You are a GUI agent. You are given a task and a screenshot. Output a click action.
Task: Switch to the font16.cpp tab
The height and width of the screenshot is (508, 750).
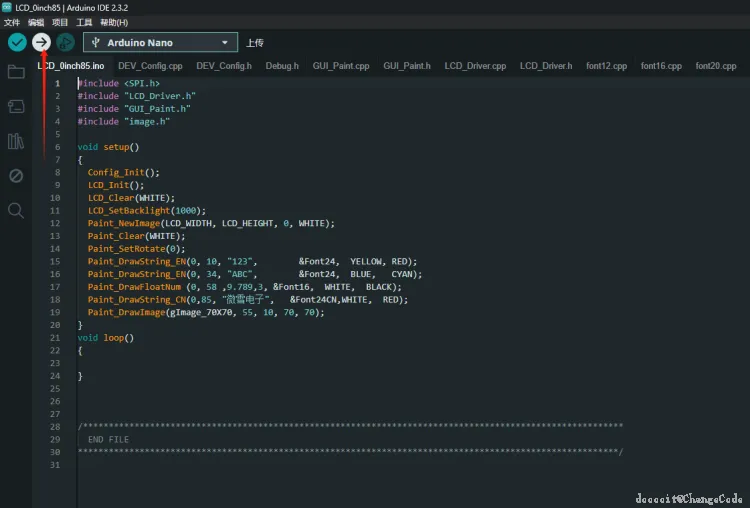point(661,66)
